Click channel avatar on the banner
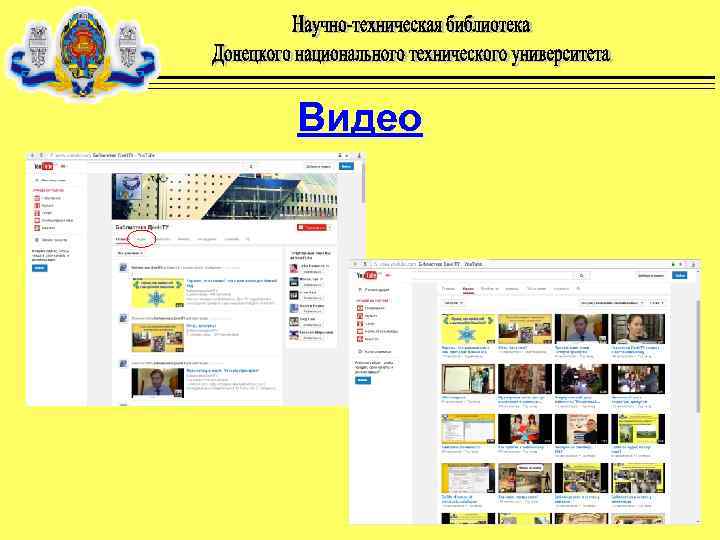 pyautogui.click(x=128, y=186)
